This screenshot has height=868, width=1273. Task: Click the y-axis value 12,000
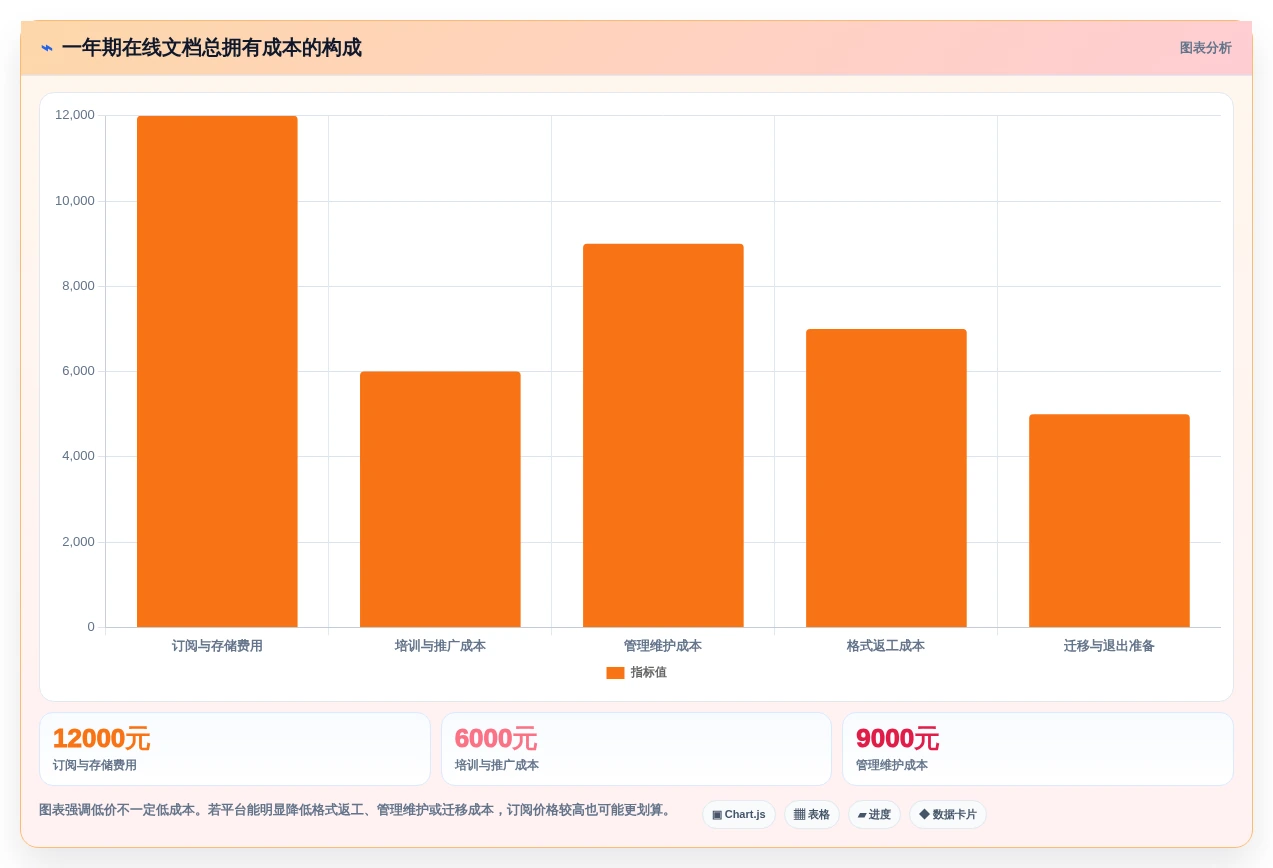(x=75, y=115)
